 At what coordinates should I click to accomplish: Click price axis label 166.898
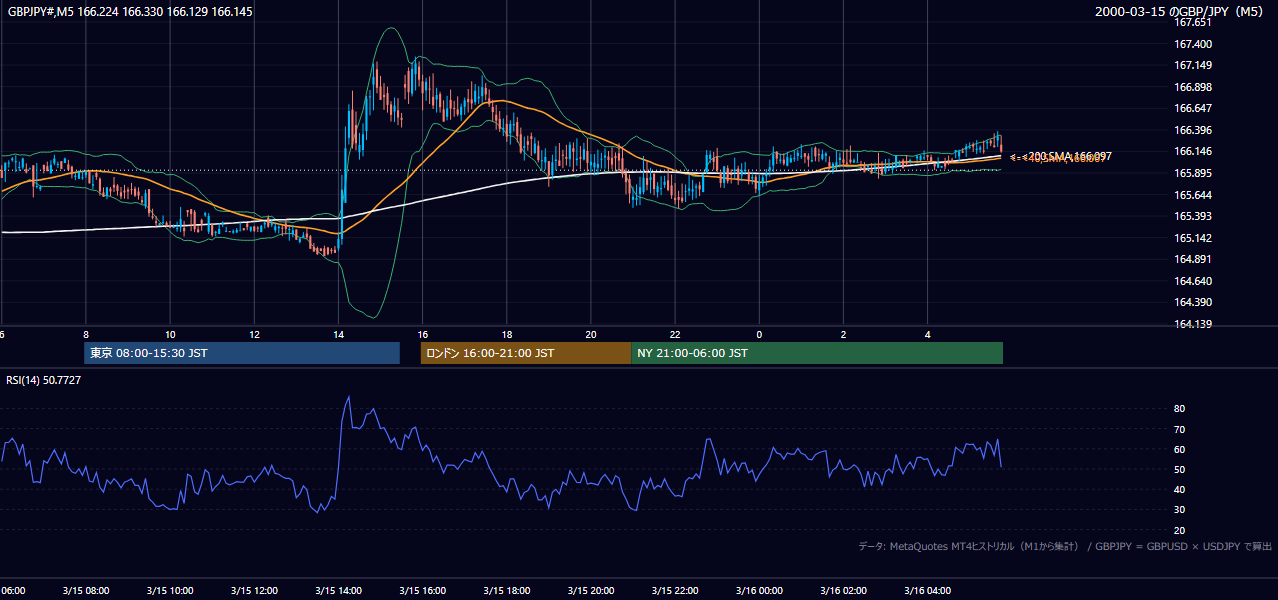click(x=1194, y=87)
